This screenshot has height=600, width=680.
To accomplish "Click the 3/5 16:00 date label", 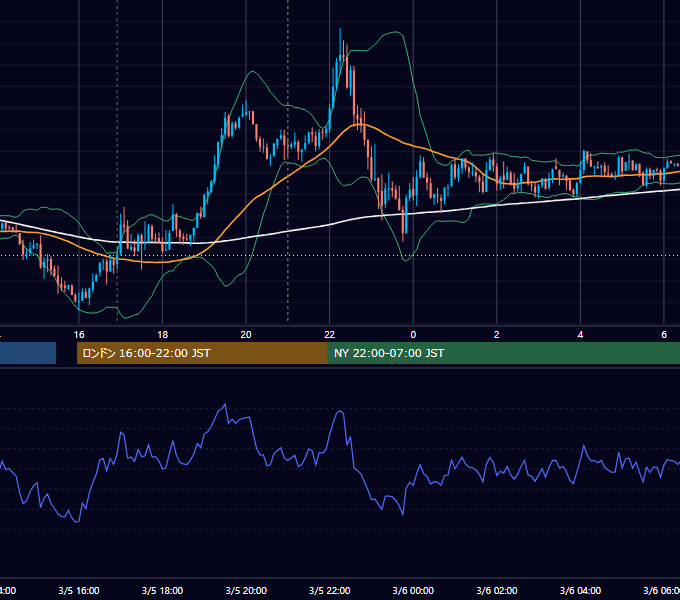I will click(x=79, y=590).
